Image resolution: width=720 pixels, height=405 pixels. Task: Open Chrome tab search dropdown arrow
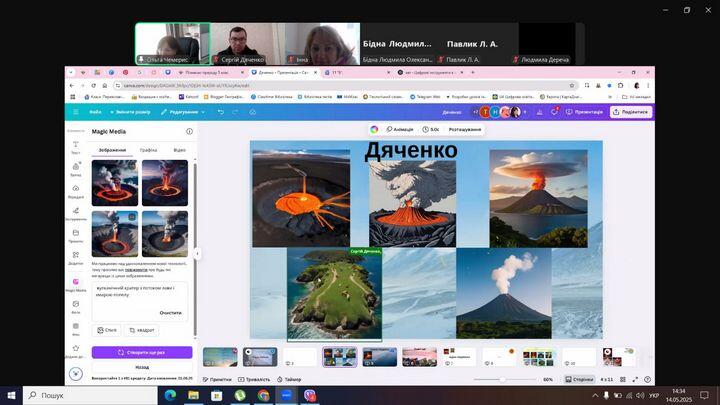point(71,73)
